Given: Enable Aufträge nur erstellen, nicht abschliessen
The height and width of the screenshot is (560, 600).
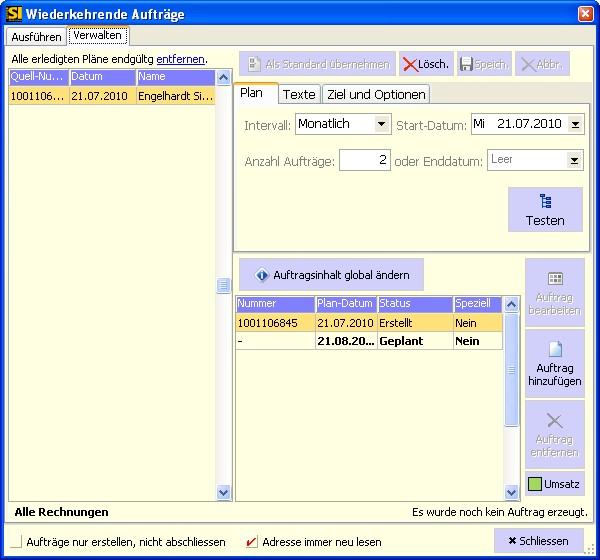Looking at the screenshot, I should pos(16,541).
